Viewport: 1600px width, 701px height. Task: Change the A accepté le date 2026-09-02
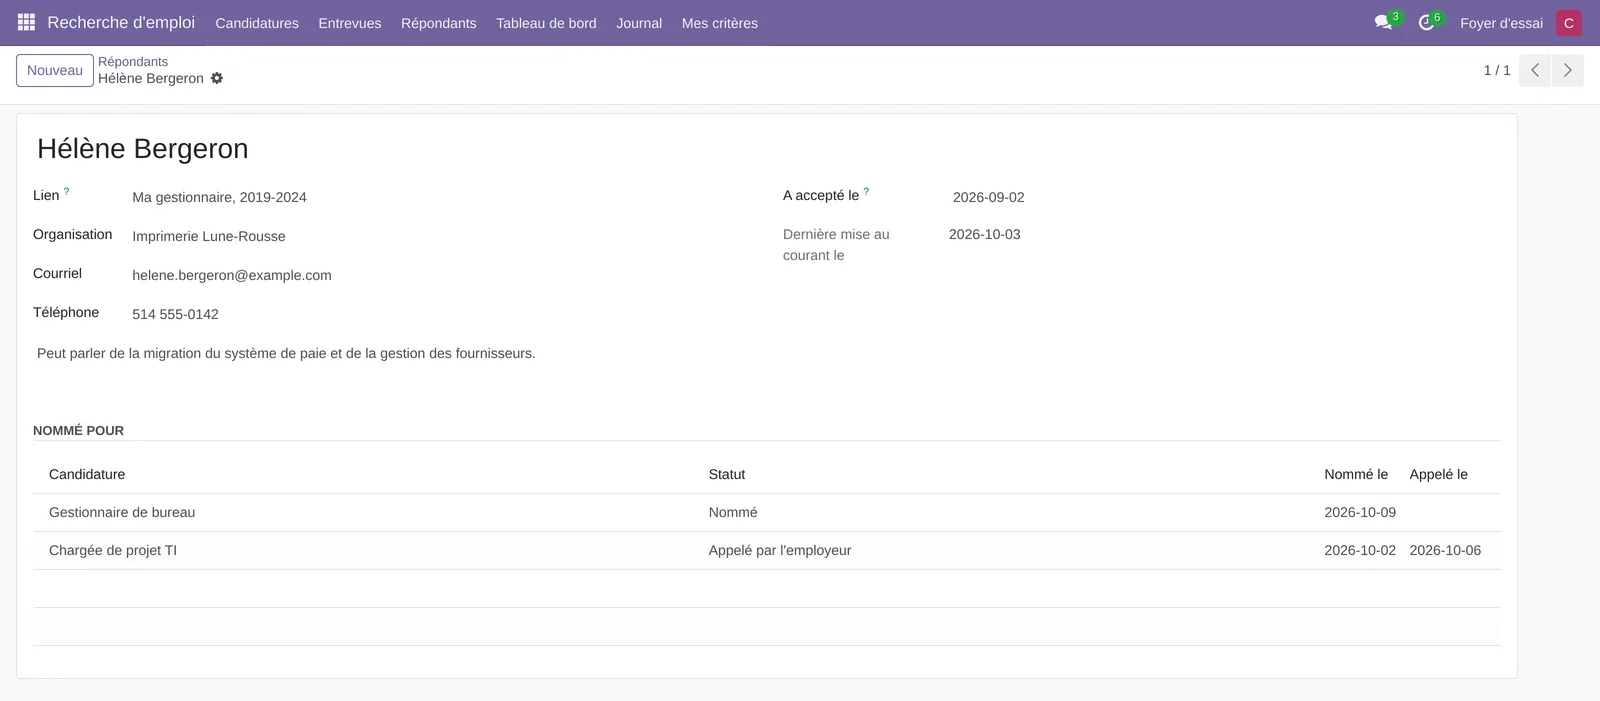(x=989, y=197)
